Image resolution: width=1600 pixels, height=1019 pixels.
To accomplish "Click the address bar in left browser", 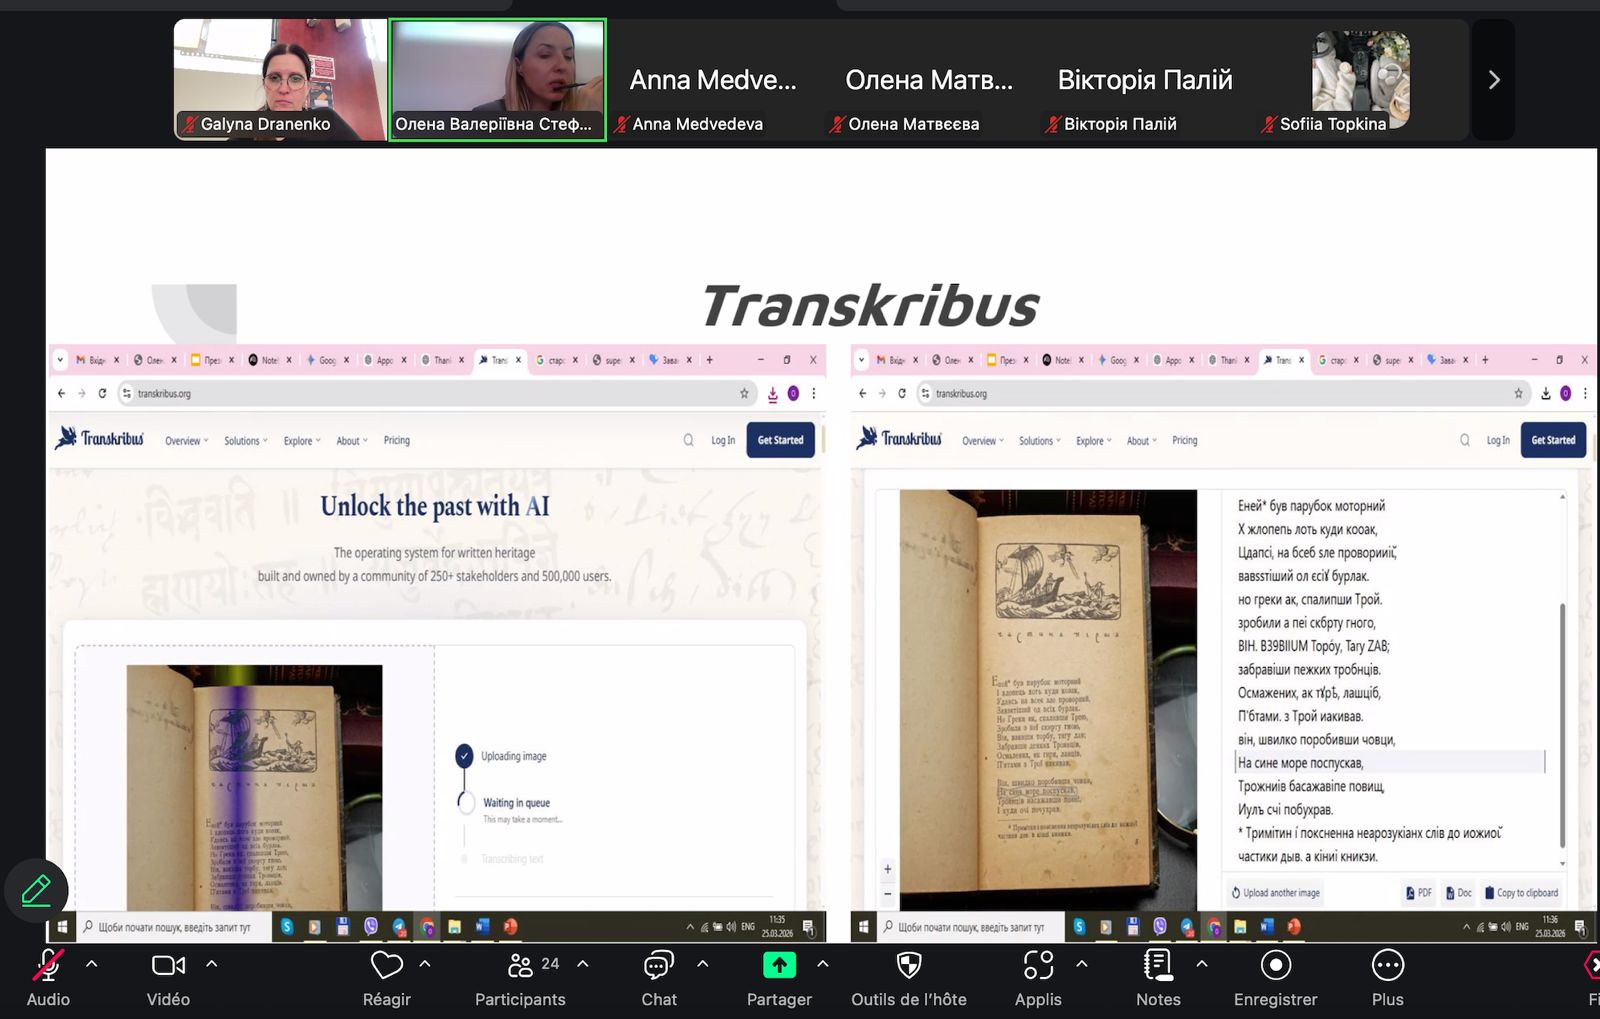I will pyautogui.click(x=435, y=393).
